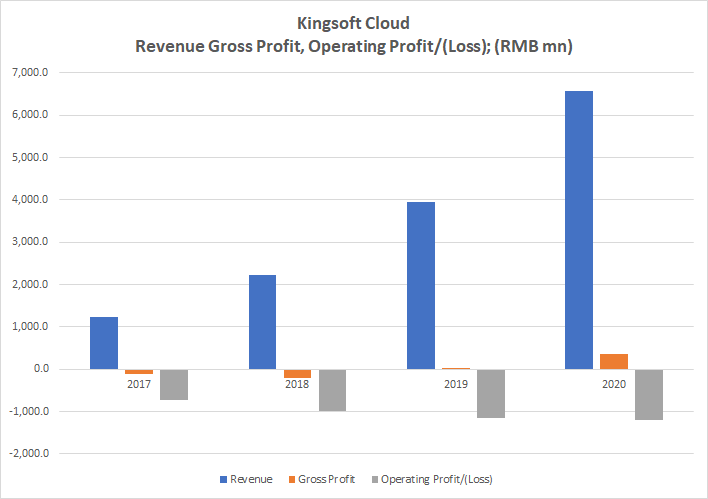Select the 2020 Revenue bar
The height and width of the screenshot is (499, 708).
(x=579, y=230)
